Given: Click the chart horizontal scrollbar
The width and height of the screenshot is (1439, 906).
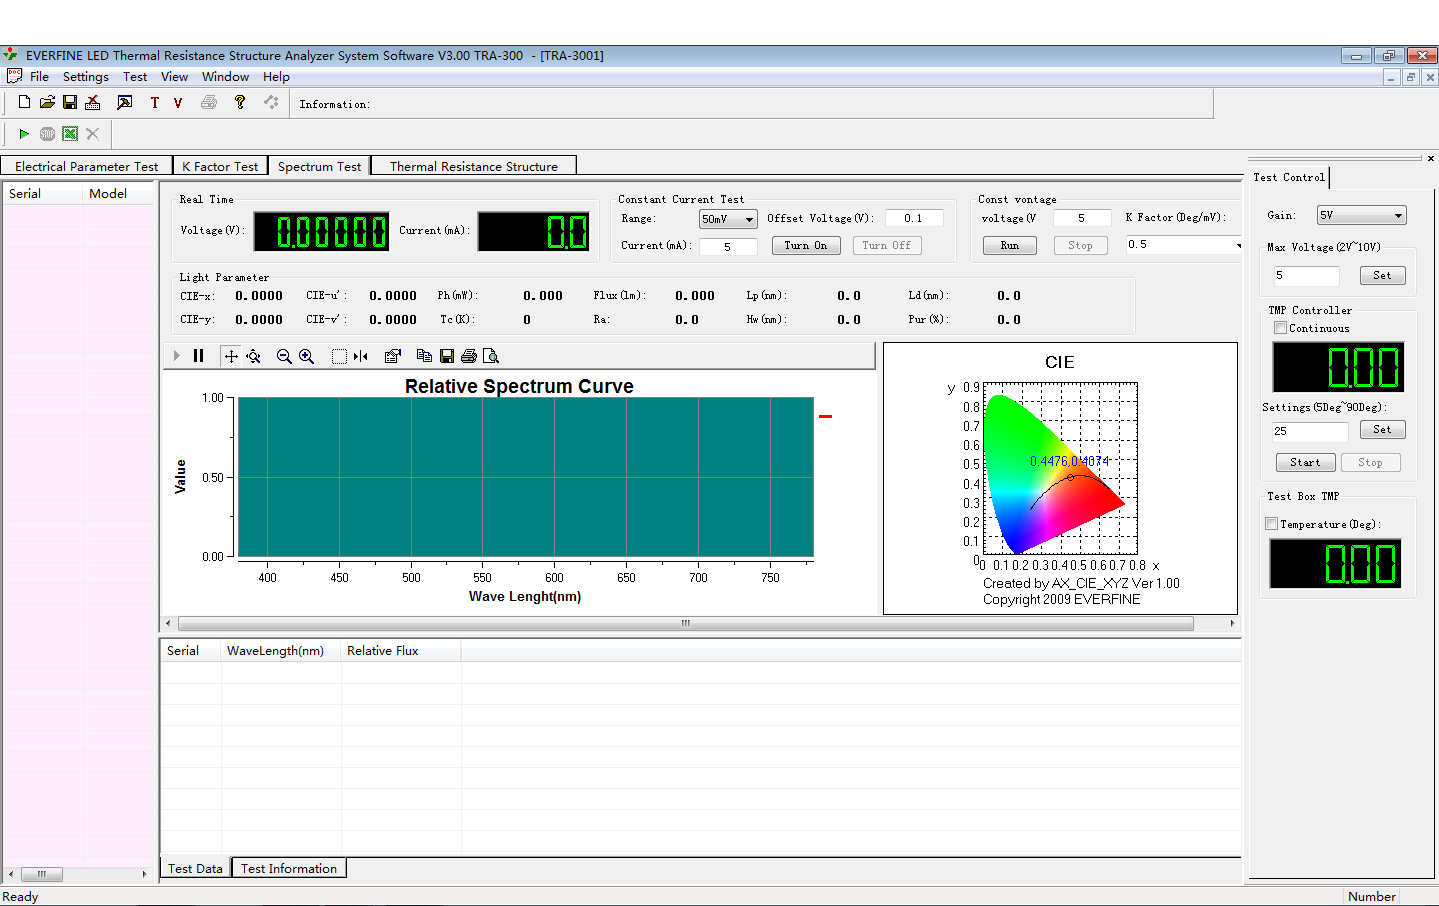Looking at the screenshot, I should coord(685,623).
